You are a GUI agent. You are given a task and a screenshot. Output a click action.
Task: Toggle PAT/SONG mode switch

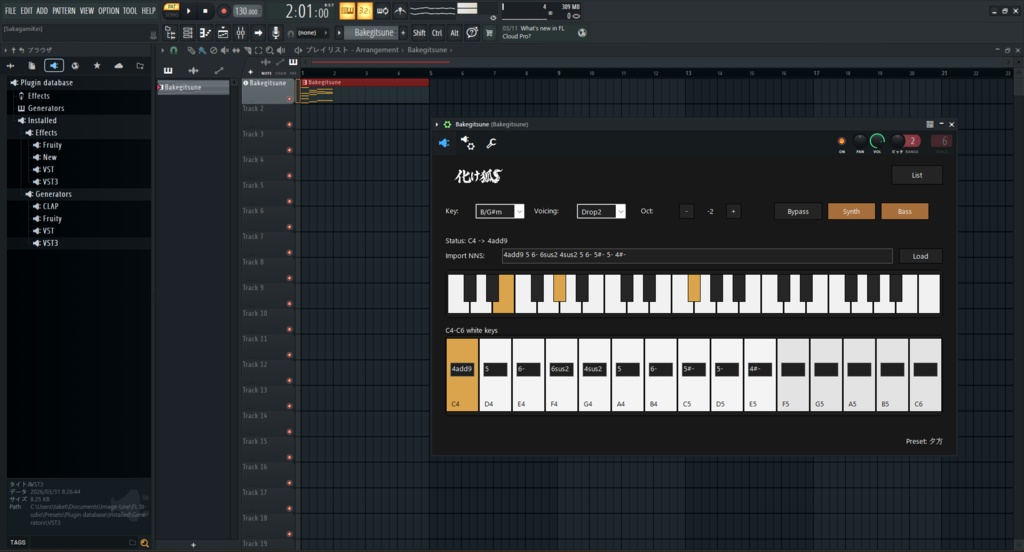171,10
